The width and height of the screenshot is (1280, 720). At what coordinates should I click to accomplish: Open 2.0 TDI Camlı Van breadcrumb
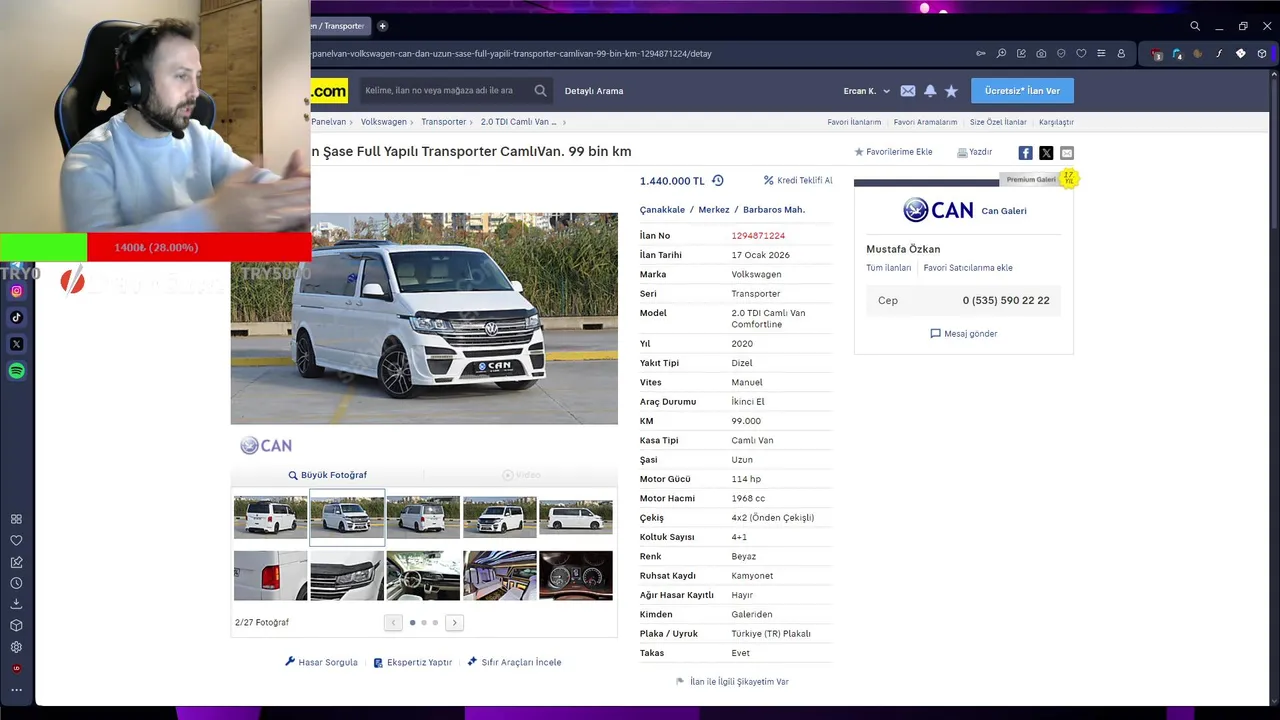518,122
